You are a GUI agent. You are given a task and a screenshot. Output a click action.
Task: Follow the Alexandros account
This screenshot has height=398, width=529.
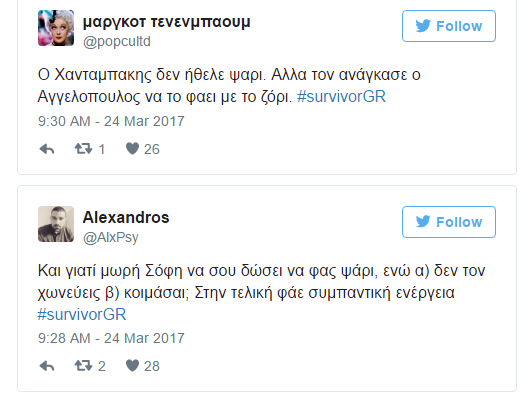coord(449,222)
